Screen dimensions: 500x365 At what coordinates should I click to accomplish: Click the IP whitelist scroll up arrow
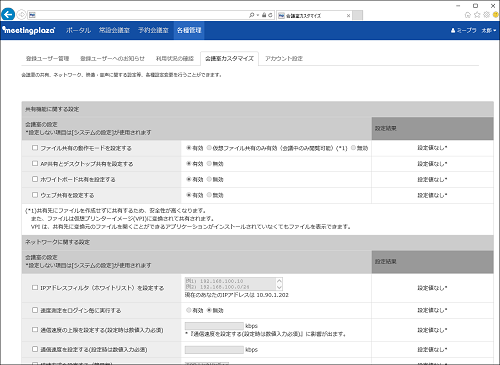coord(279,281)
